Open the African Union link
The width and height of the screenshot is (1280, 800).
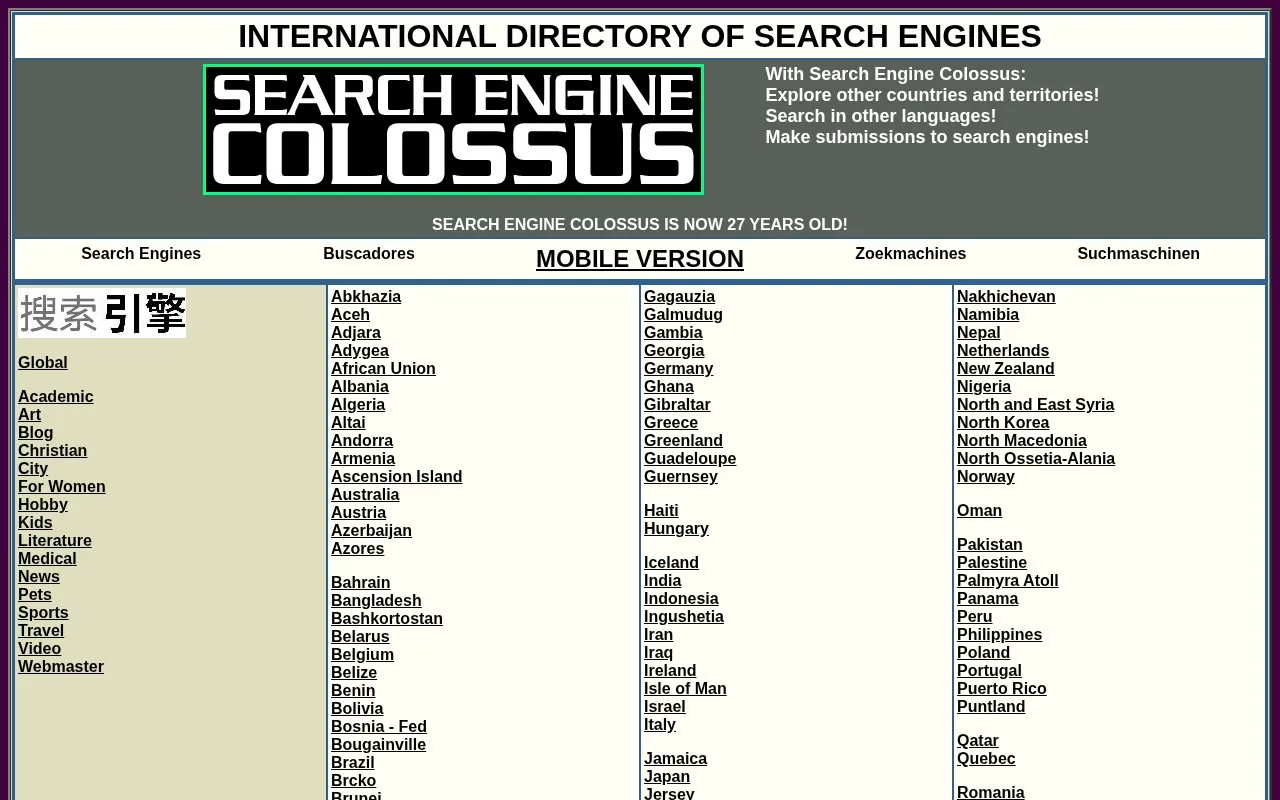[x=384, y=369]
